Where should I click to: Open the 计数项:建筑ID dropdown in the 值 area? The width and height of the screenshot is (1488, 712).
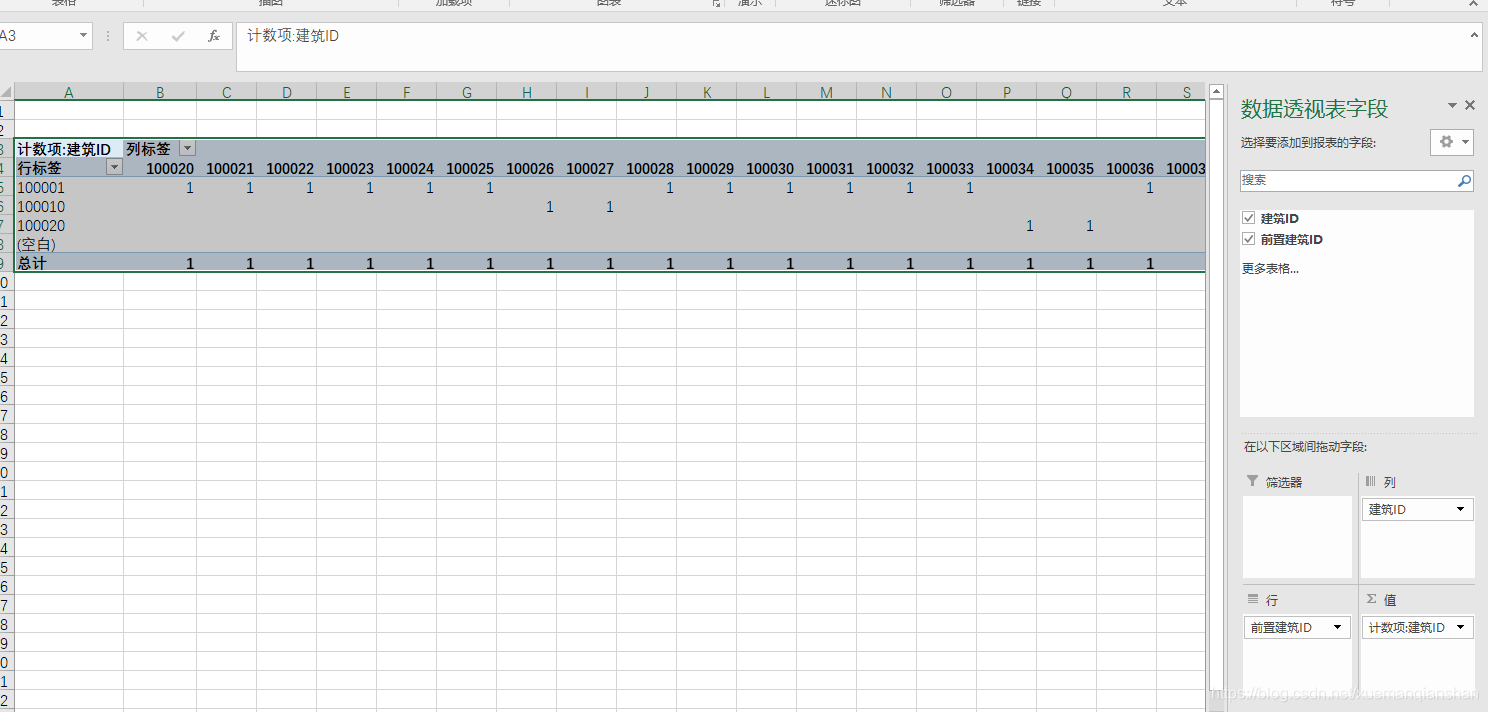click(x=1461, y=627)
